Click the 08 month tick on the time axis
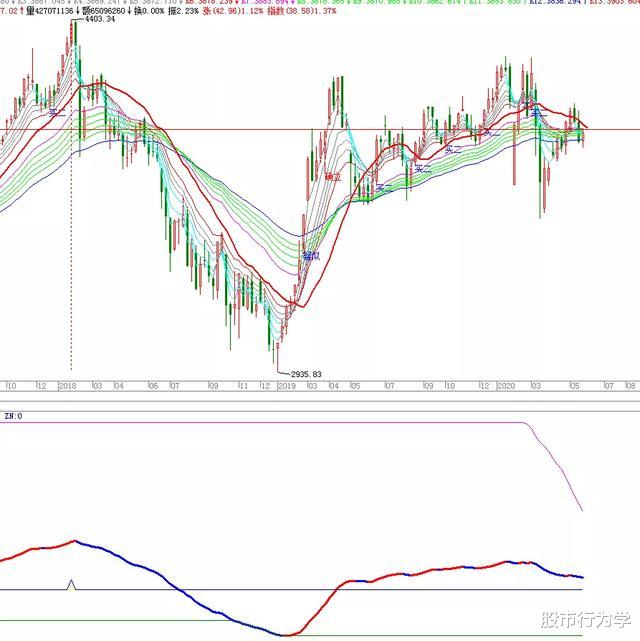The image size is (640, 641). (630, 386)
